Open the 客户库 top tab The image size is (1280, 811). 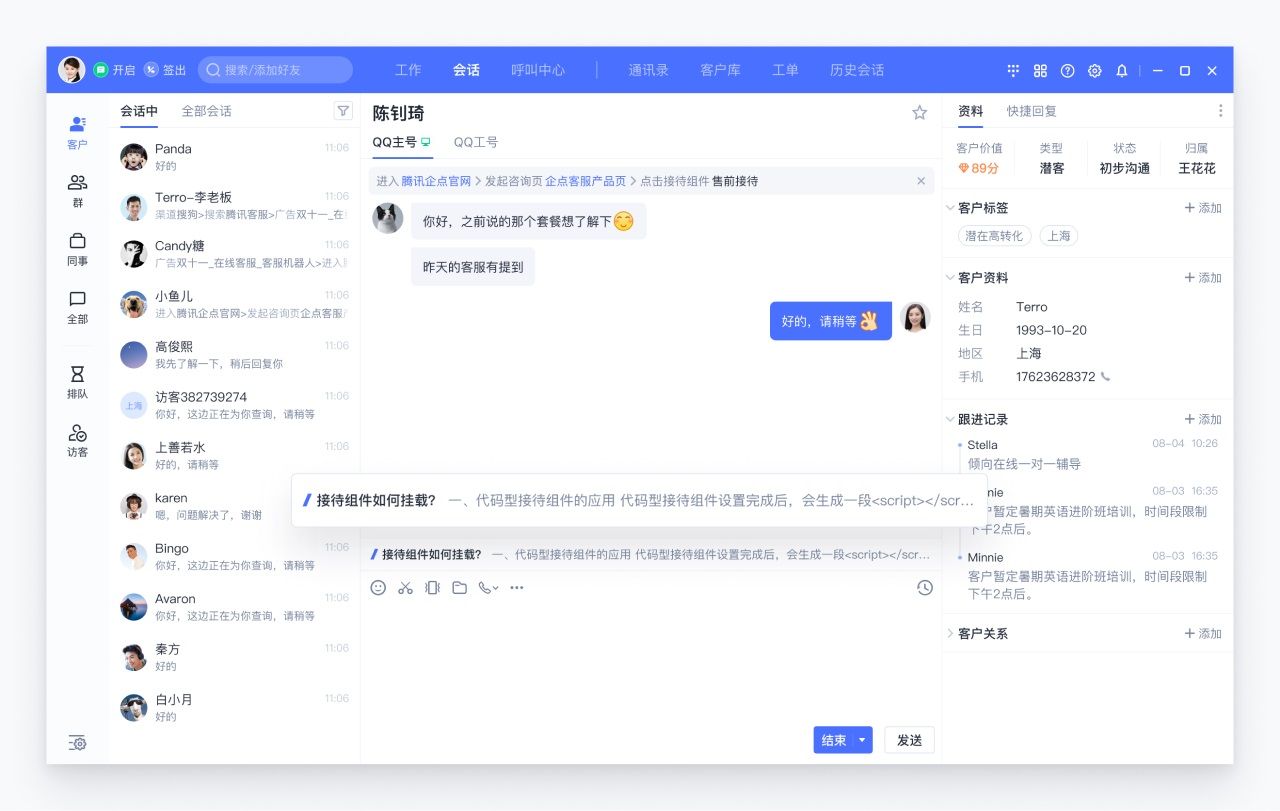[720, 70]
